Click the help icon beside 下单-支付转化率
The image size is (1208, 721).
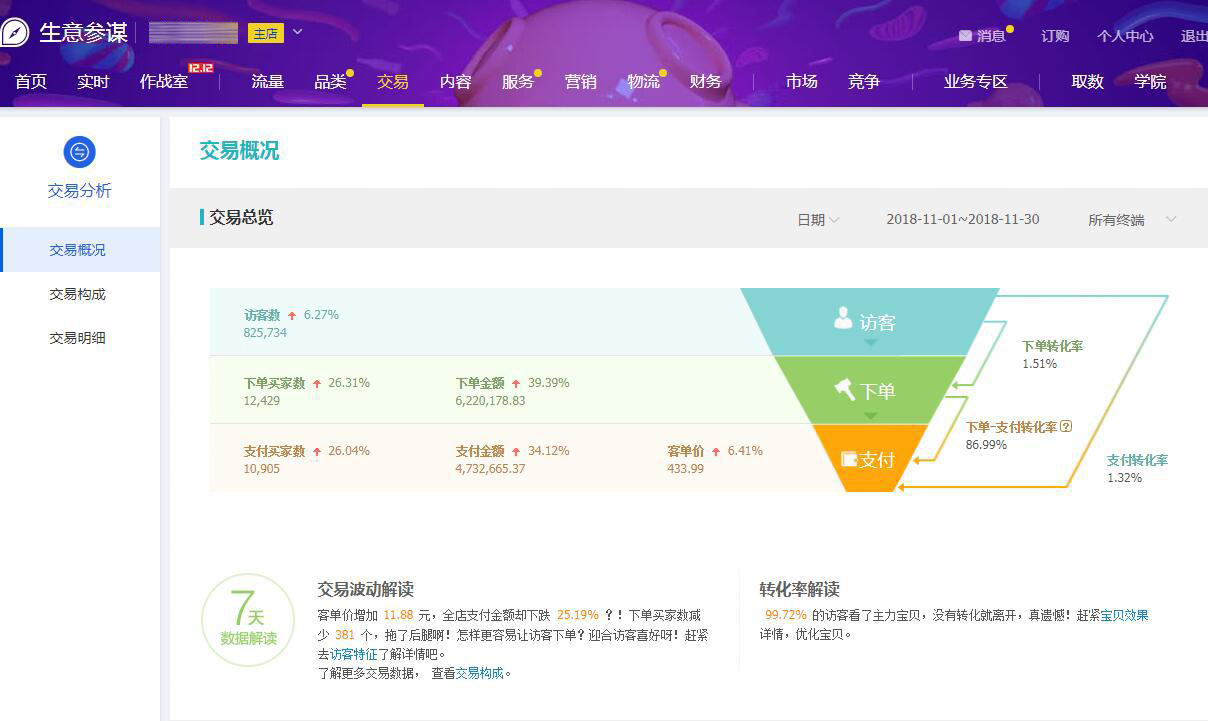[1066, 427]
